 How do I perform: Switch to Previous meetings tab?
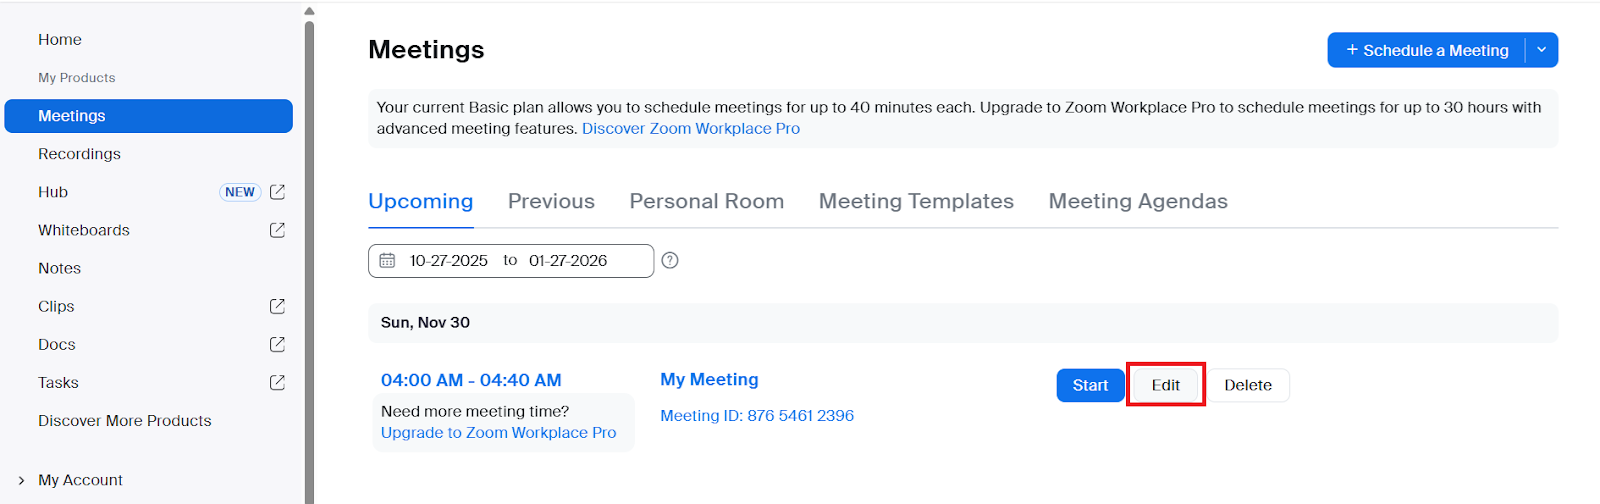(x=551, y=201)
